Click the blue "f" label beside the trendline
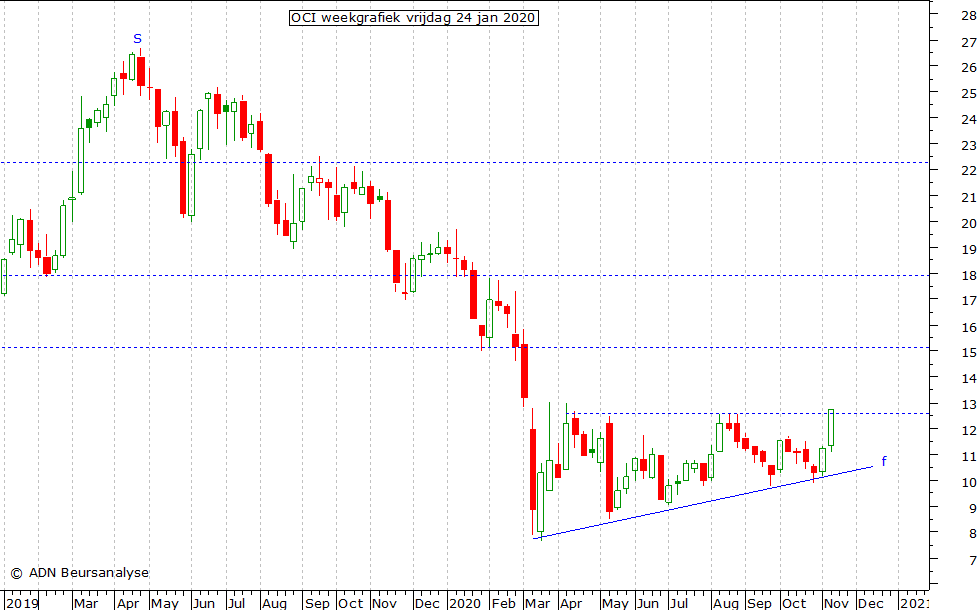 coord(884,461)
